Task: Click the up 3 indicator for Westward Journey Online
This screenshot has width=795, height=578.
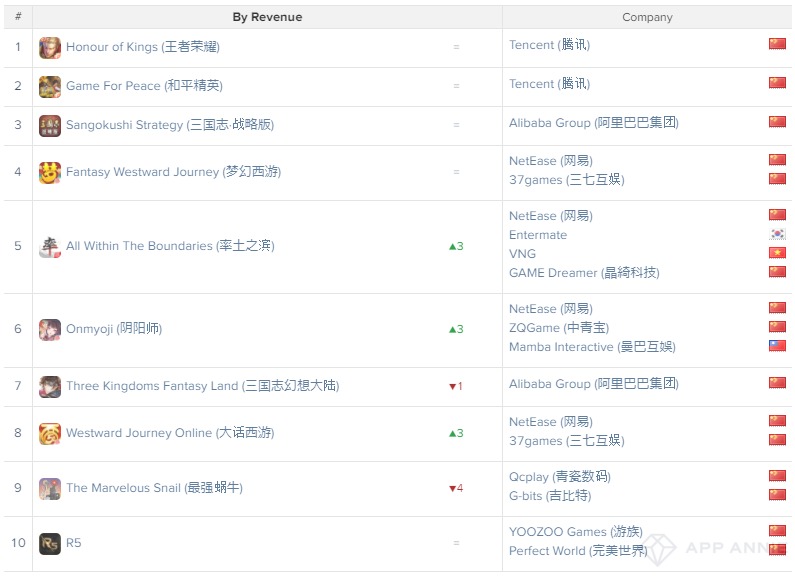Action: click(x=456, y=434)
